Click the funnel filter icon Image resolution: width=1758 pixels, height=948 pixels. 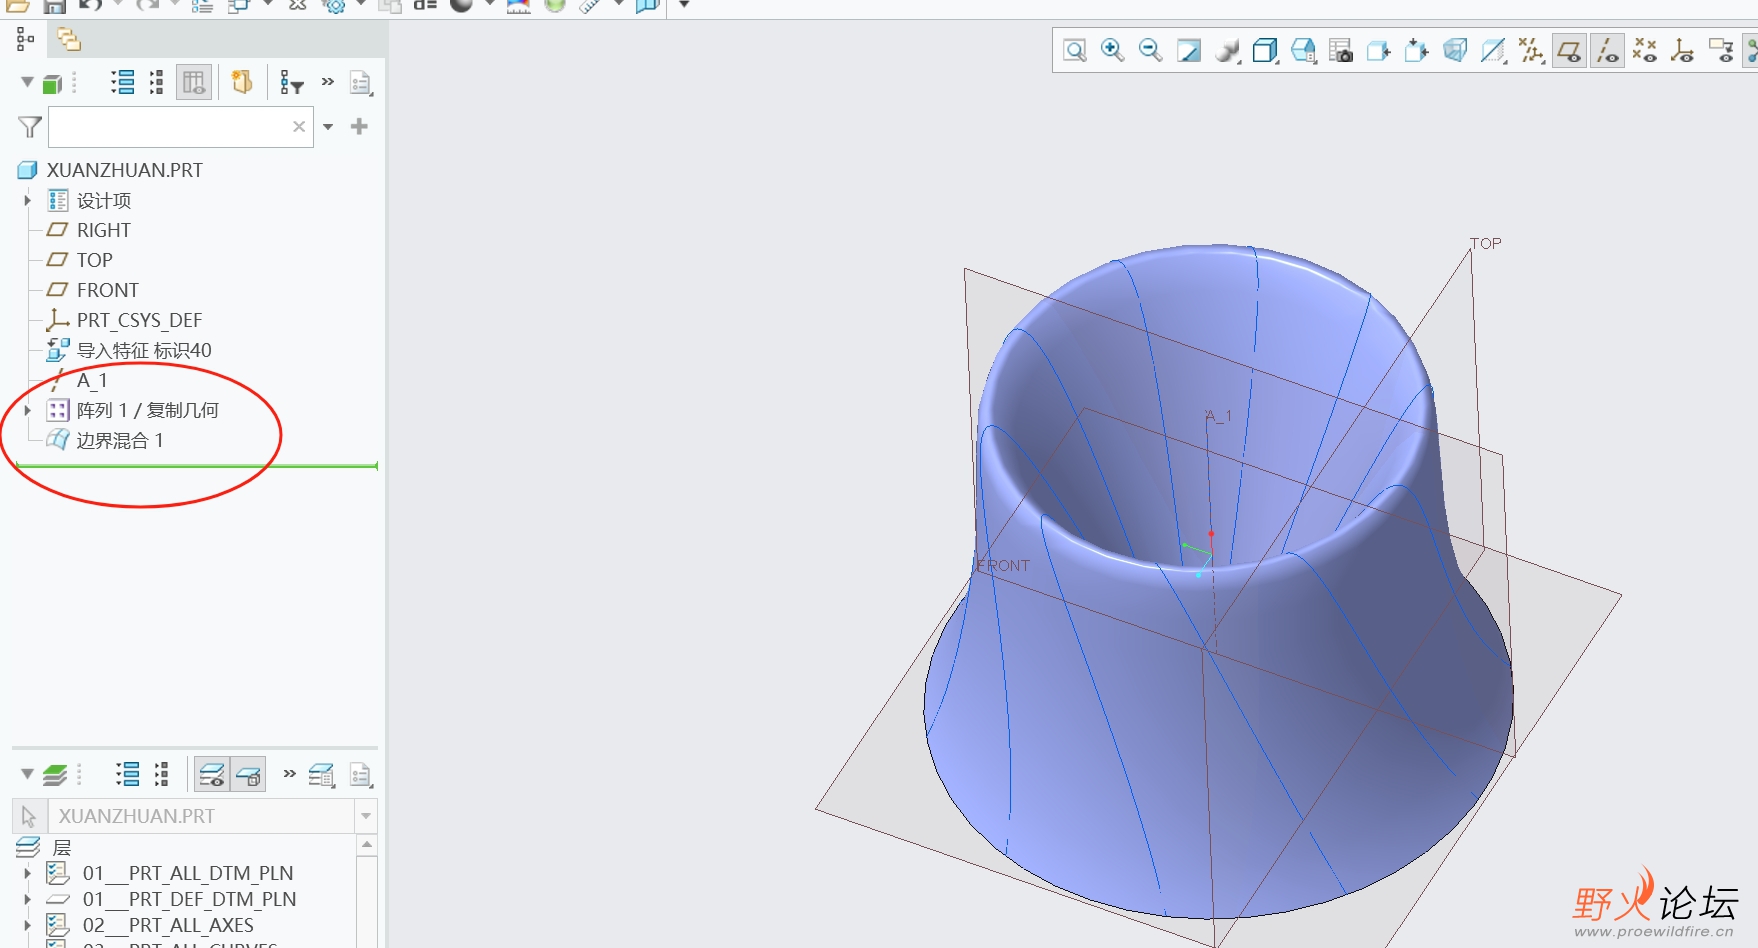(29, 127)
